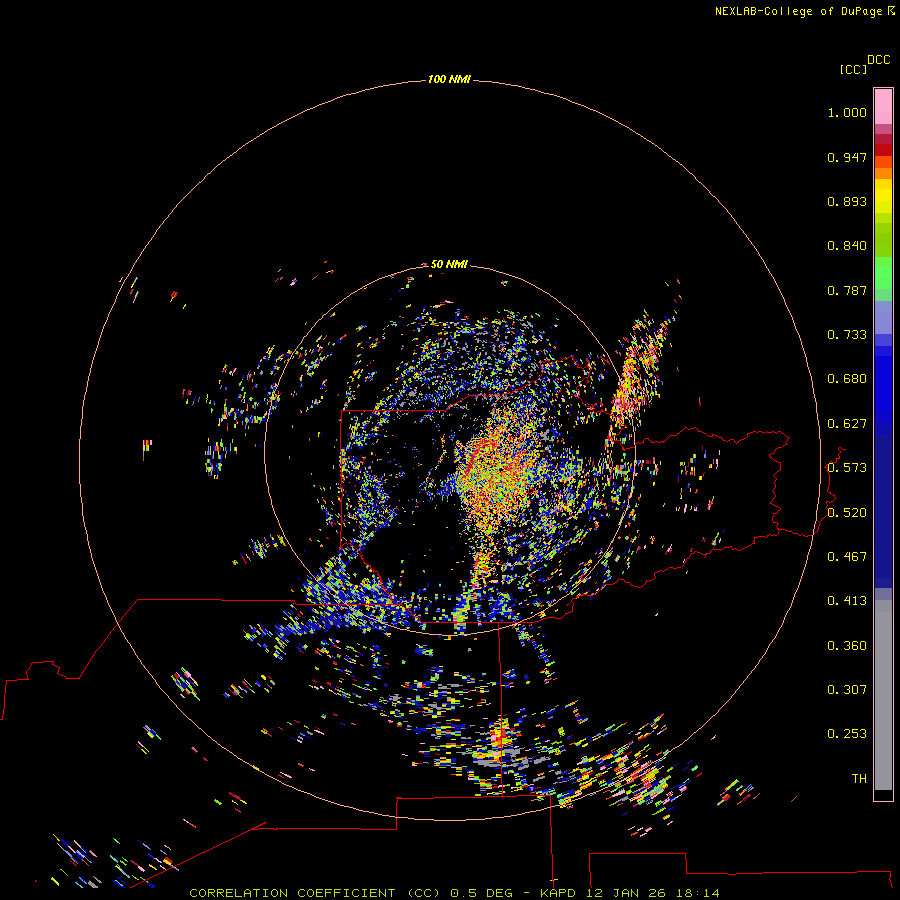Click the 0.573 legend value
The height and width of the screenshot is (900, 900).
847,468
